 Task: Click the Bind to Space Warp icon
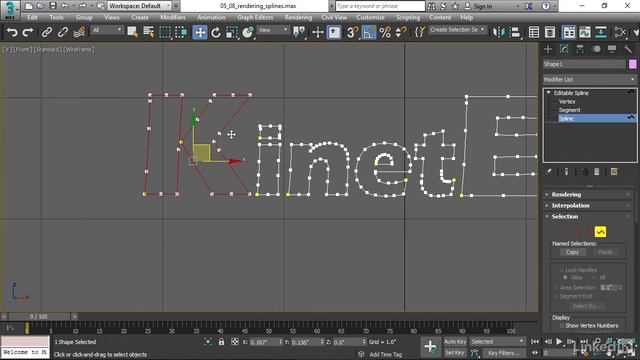79,32
